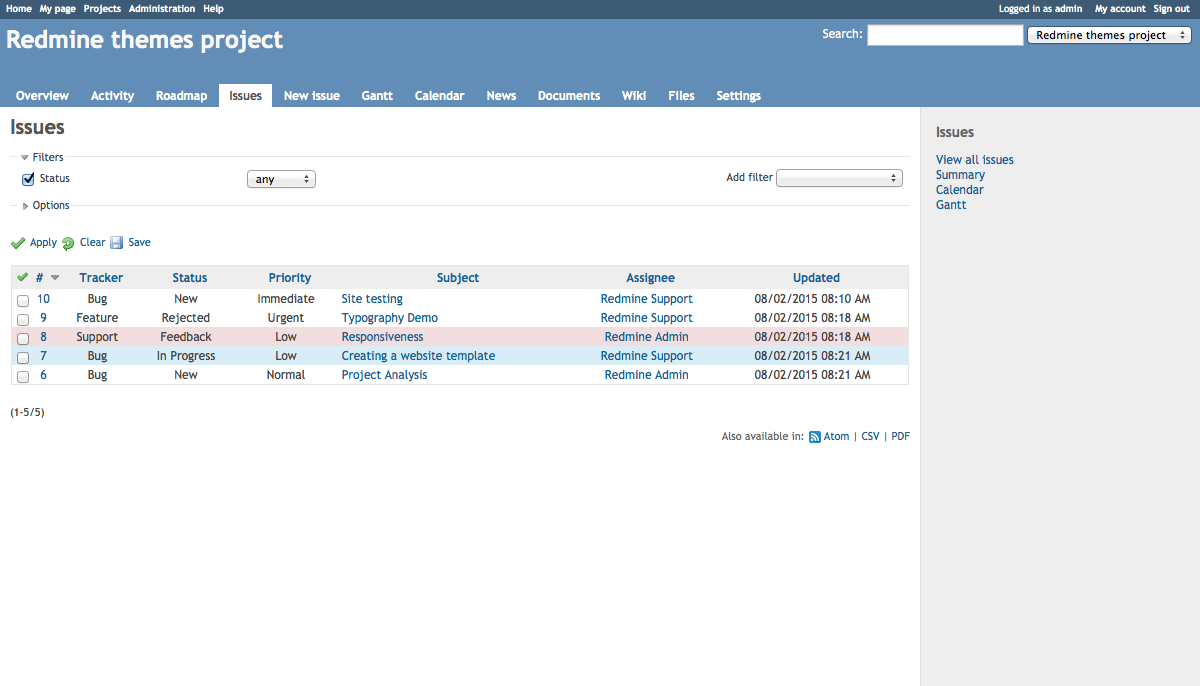1200x686 pixels.
Task: Open My account link
Action: coord(1120,8)
